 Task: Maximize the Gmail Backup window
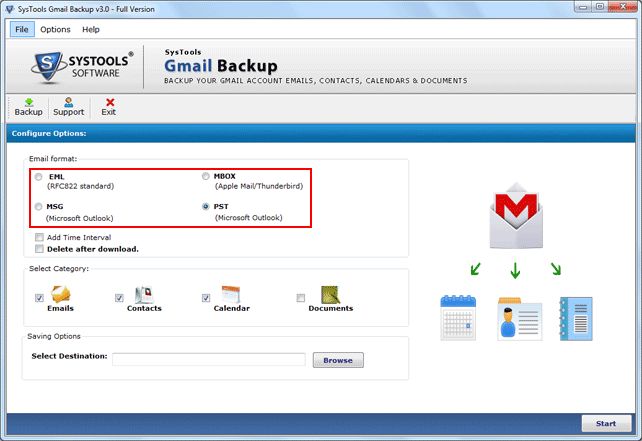(x=599, y=7)
